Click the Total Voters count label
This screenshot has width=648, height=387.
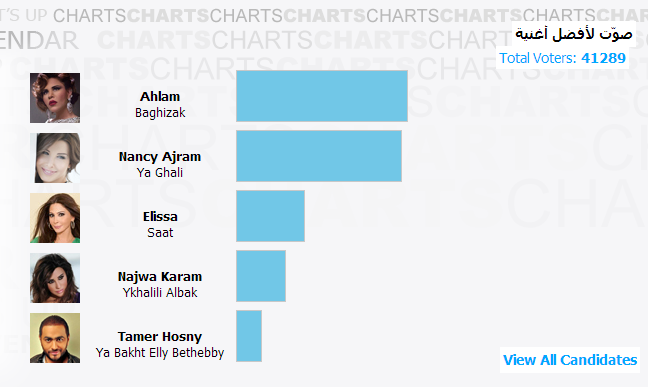point(562,58)
